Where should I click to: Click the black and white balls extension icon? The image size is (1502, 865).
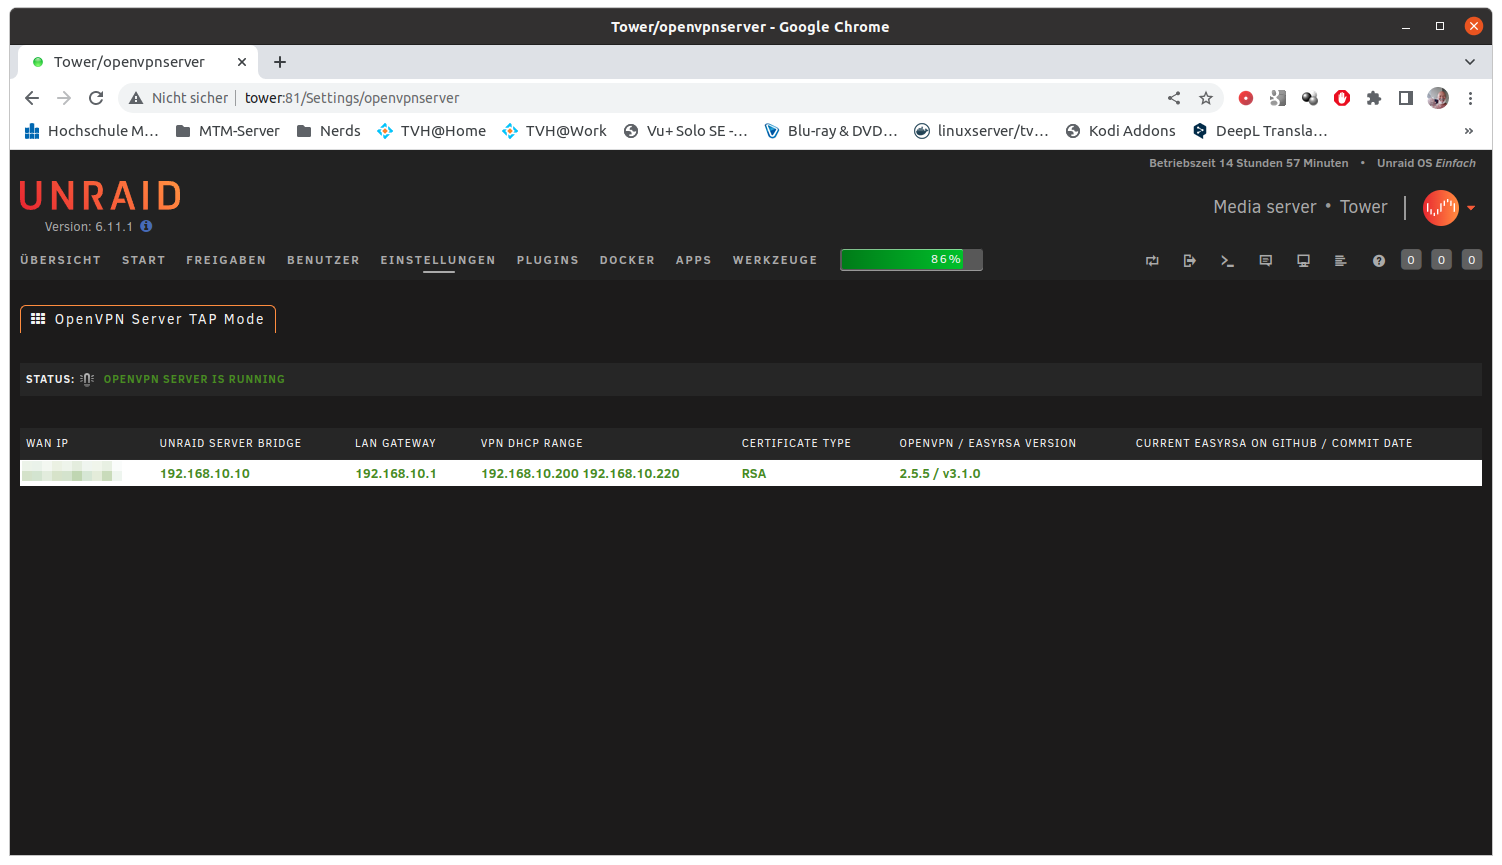[1310, 98]
